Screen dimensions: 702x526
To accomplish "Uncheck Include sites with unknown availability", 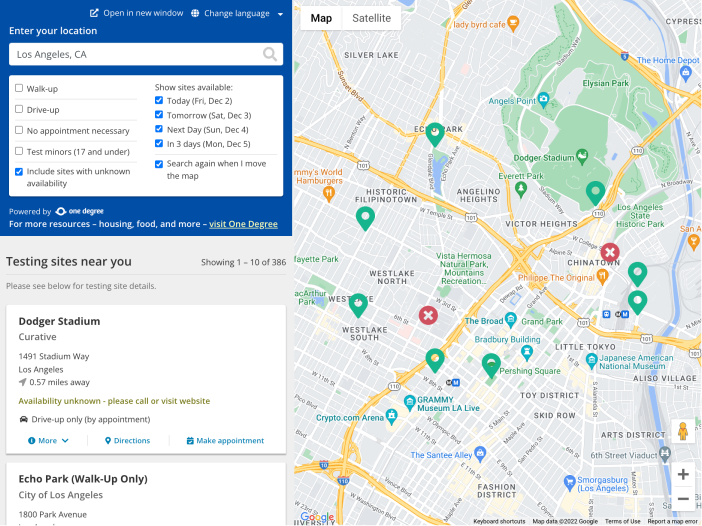I will tap(19, 171).
